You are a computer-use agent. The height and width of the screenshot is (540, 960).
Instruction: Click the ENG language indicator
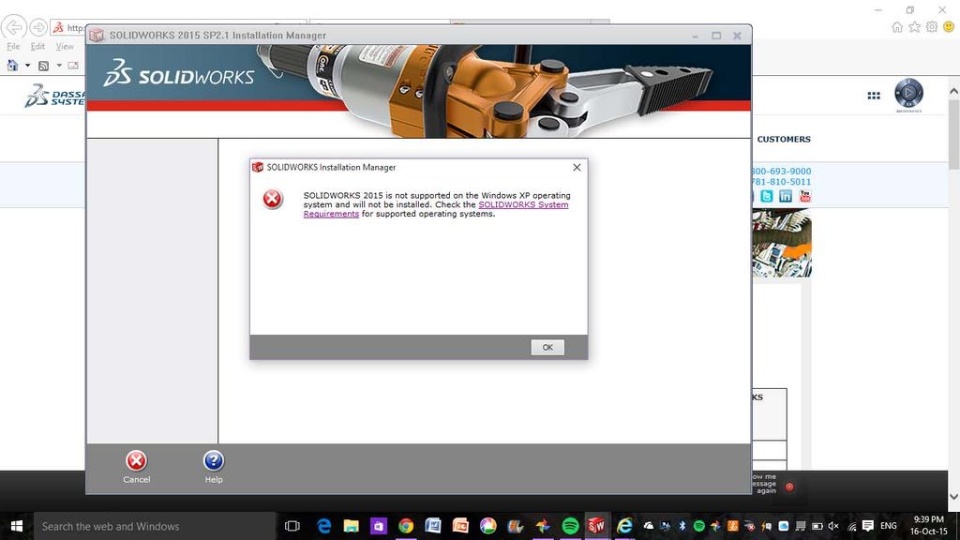[x=888, y=526]
